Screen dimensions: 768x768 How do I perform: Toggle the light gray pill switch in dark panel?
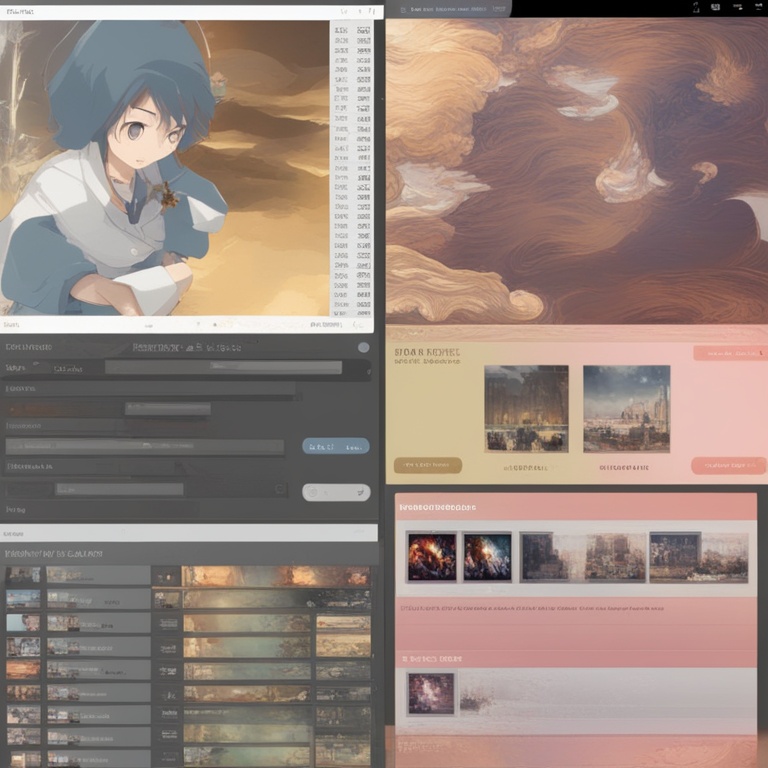pos(336,492)
